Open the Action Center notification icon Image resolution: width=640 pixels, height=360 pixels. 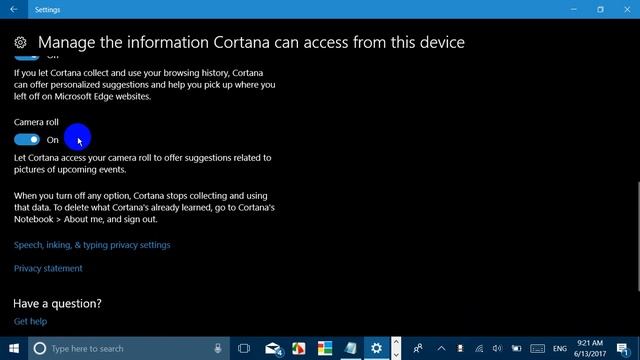coord(622,349)
